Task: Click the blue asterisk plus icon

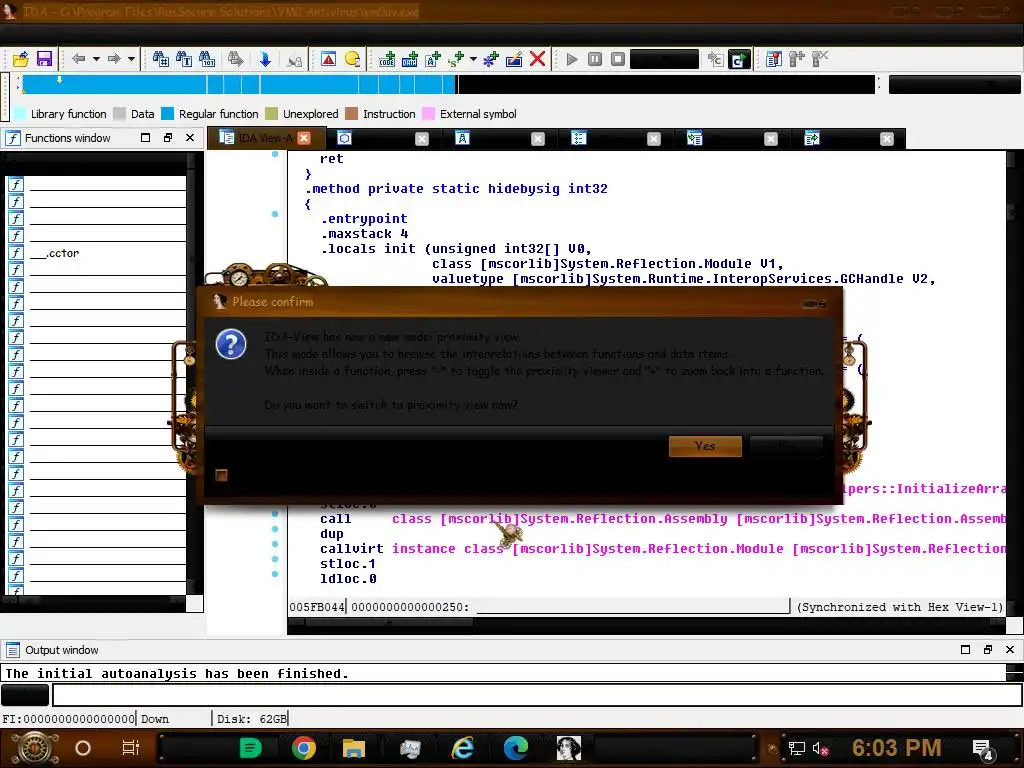Action: tap(490, 59)
